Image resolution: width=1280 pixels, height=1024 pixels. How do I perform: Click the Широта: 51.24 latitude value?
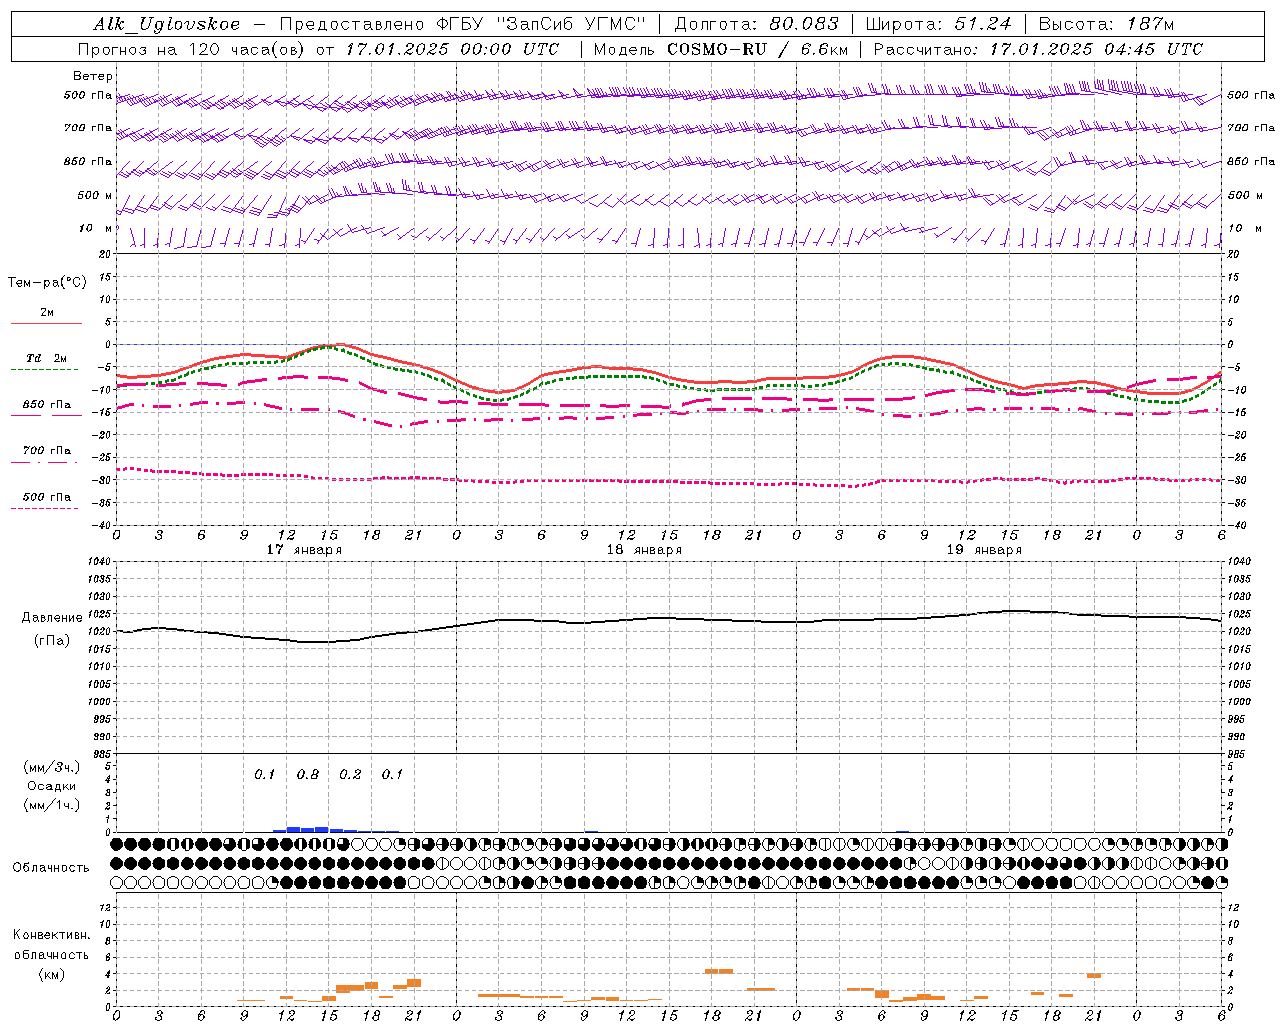pos(938,24)
